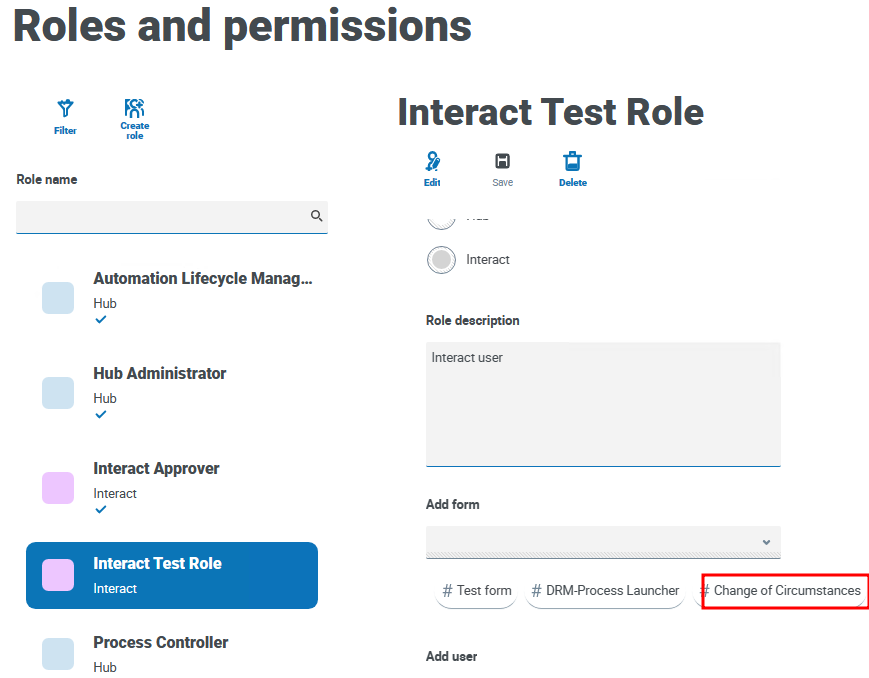This screenshot has height=678, width=869.
Task: Click the Test form tag
Action: coord(477,591)
